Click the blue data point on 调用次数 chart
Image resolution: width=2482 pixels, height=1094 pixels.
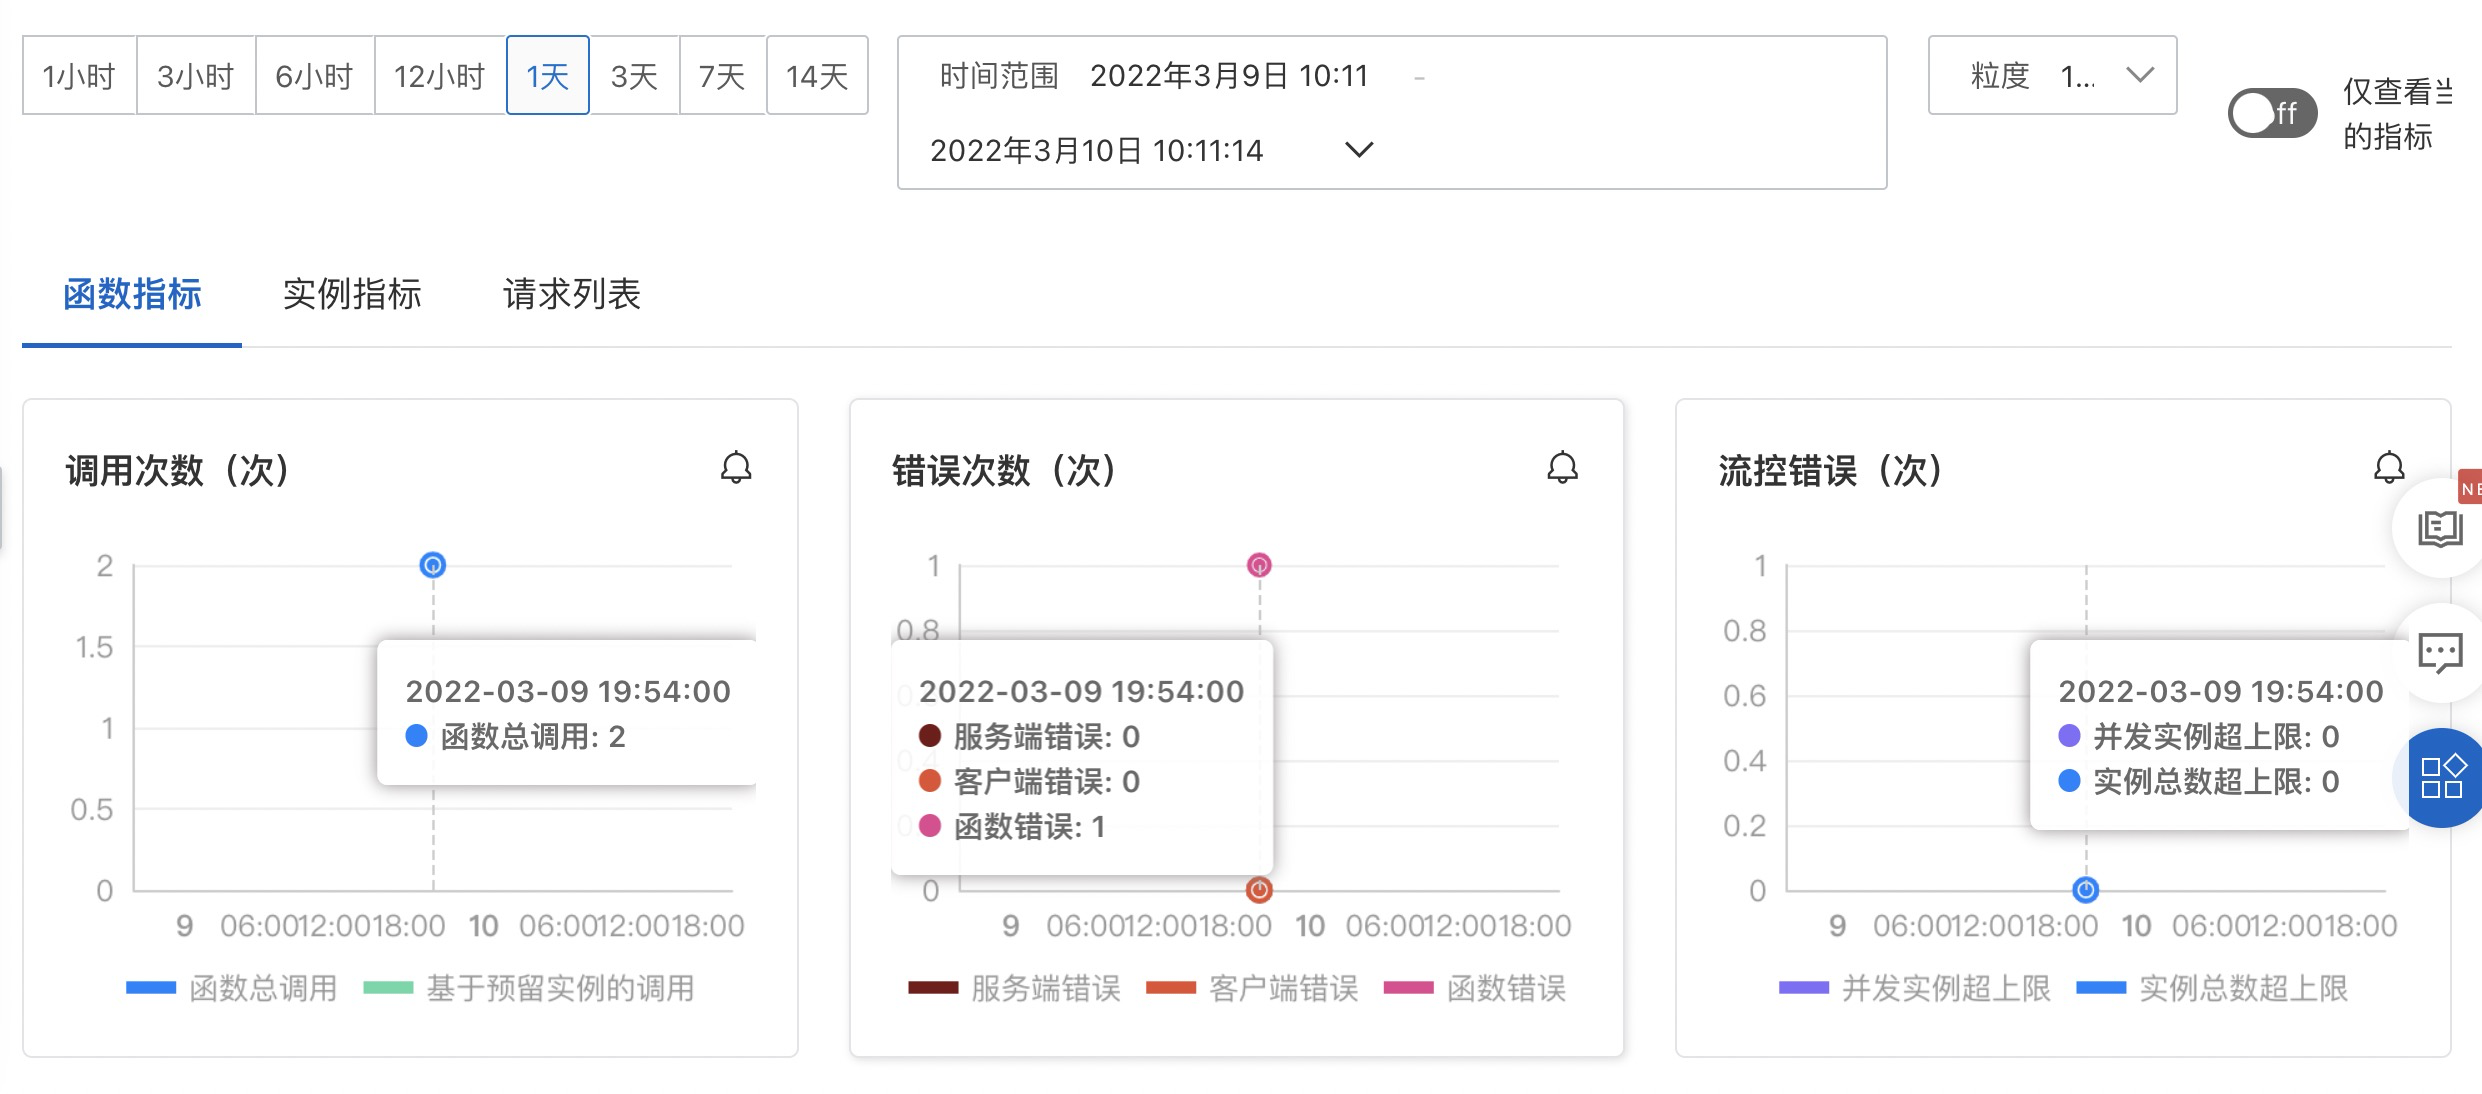(433, 565)
